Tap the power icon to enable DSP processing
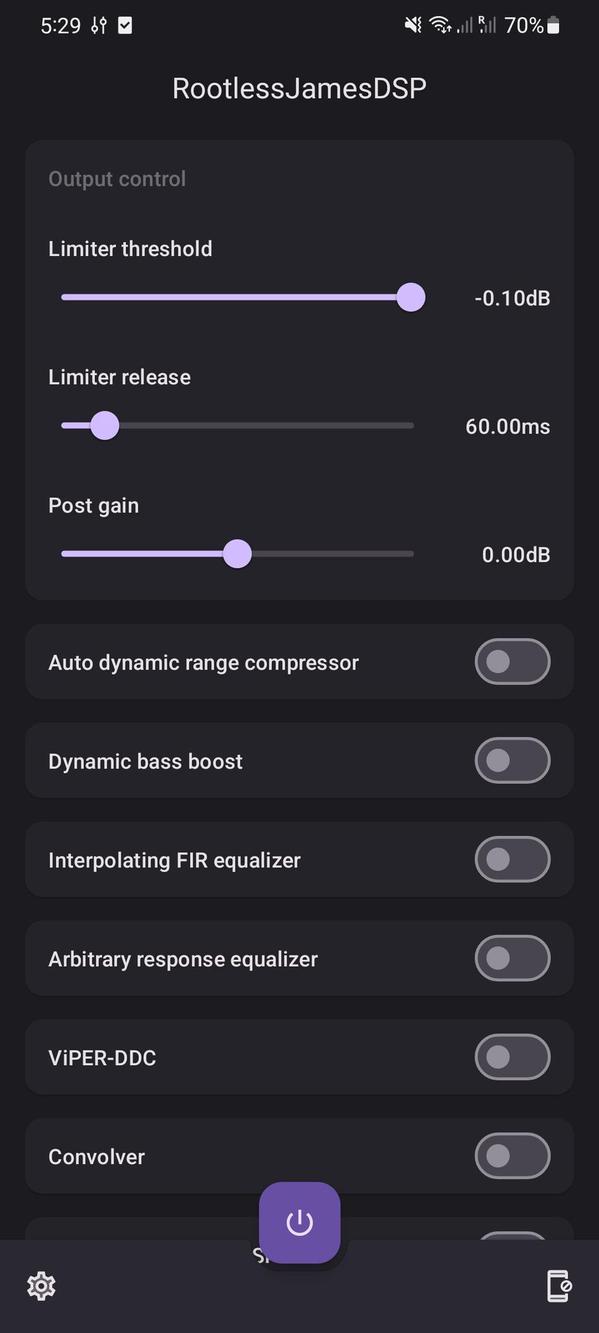599x1333 pixels. pyautogui.click(x=299, y=1222)
